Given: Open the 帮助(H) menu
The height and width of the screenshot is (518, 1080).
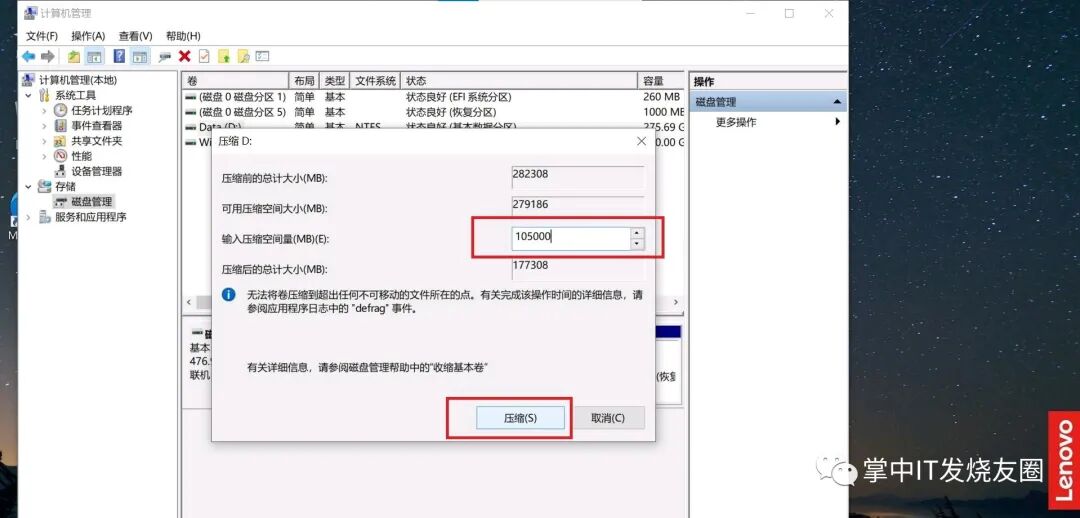Looking at the screenshot, I should coord(183,36).
